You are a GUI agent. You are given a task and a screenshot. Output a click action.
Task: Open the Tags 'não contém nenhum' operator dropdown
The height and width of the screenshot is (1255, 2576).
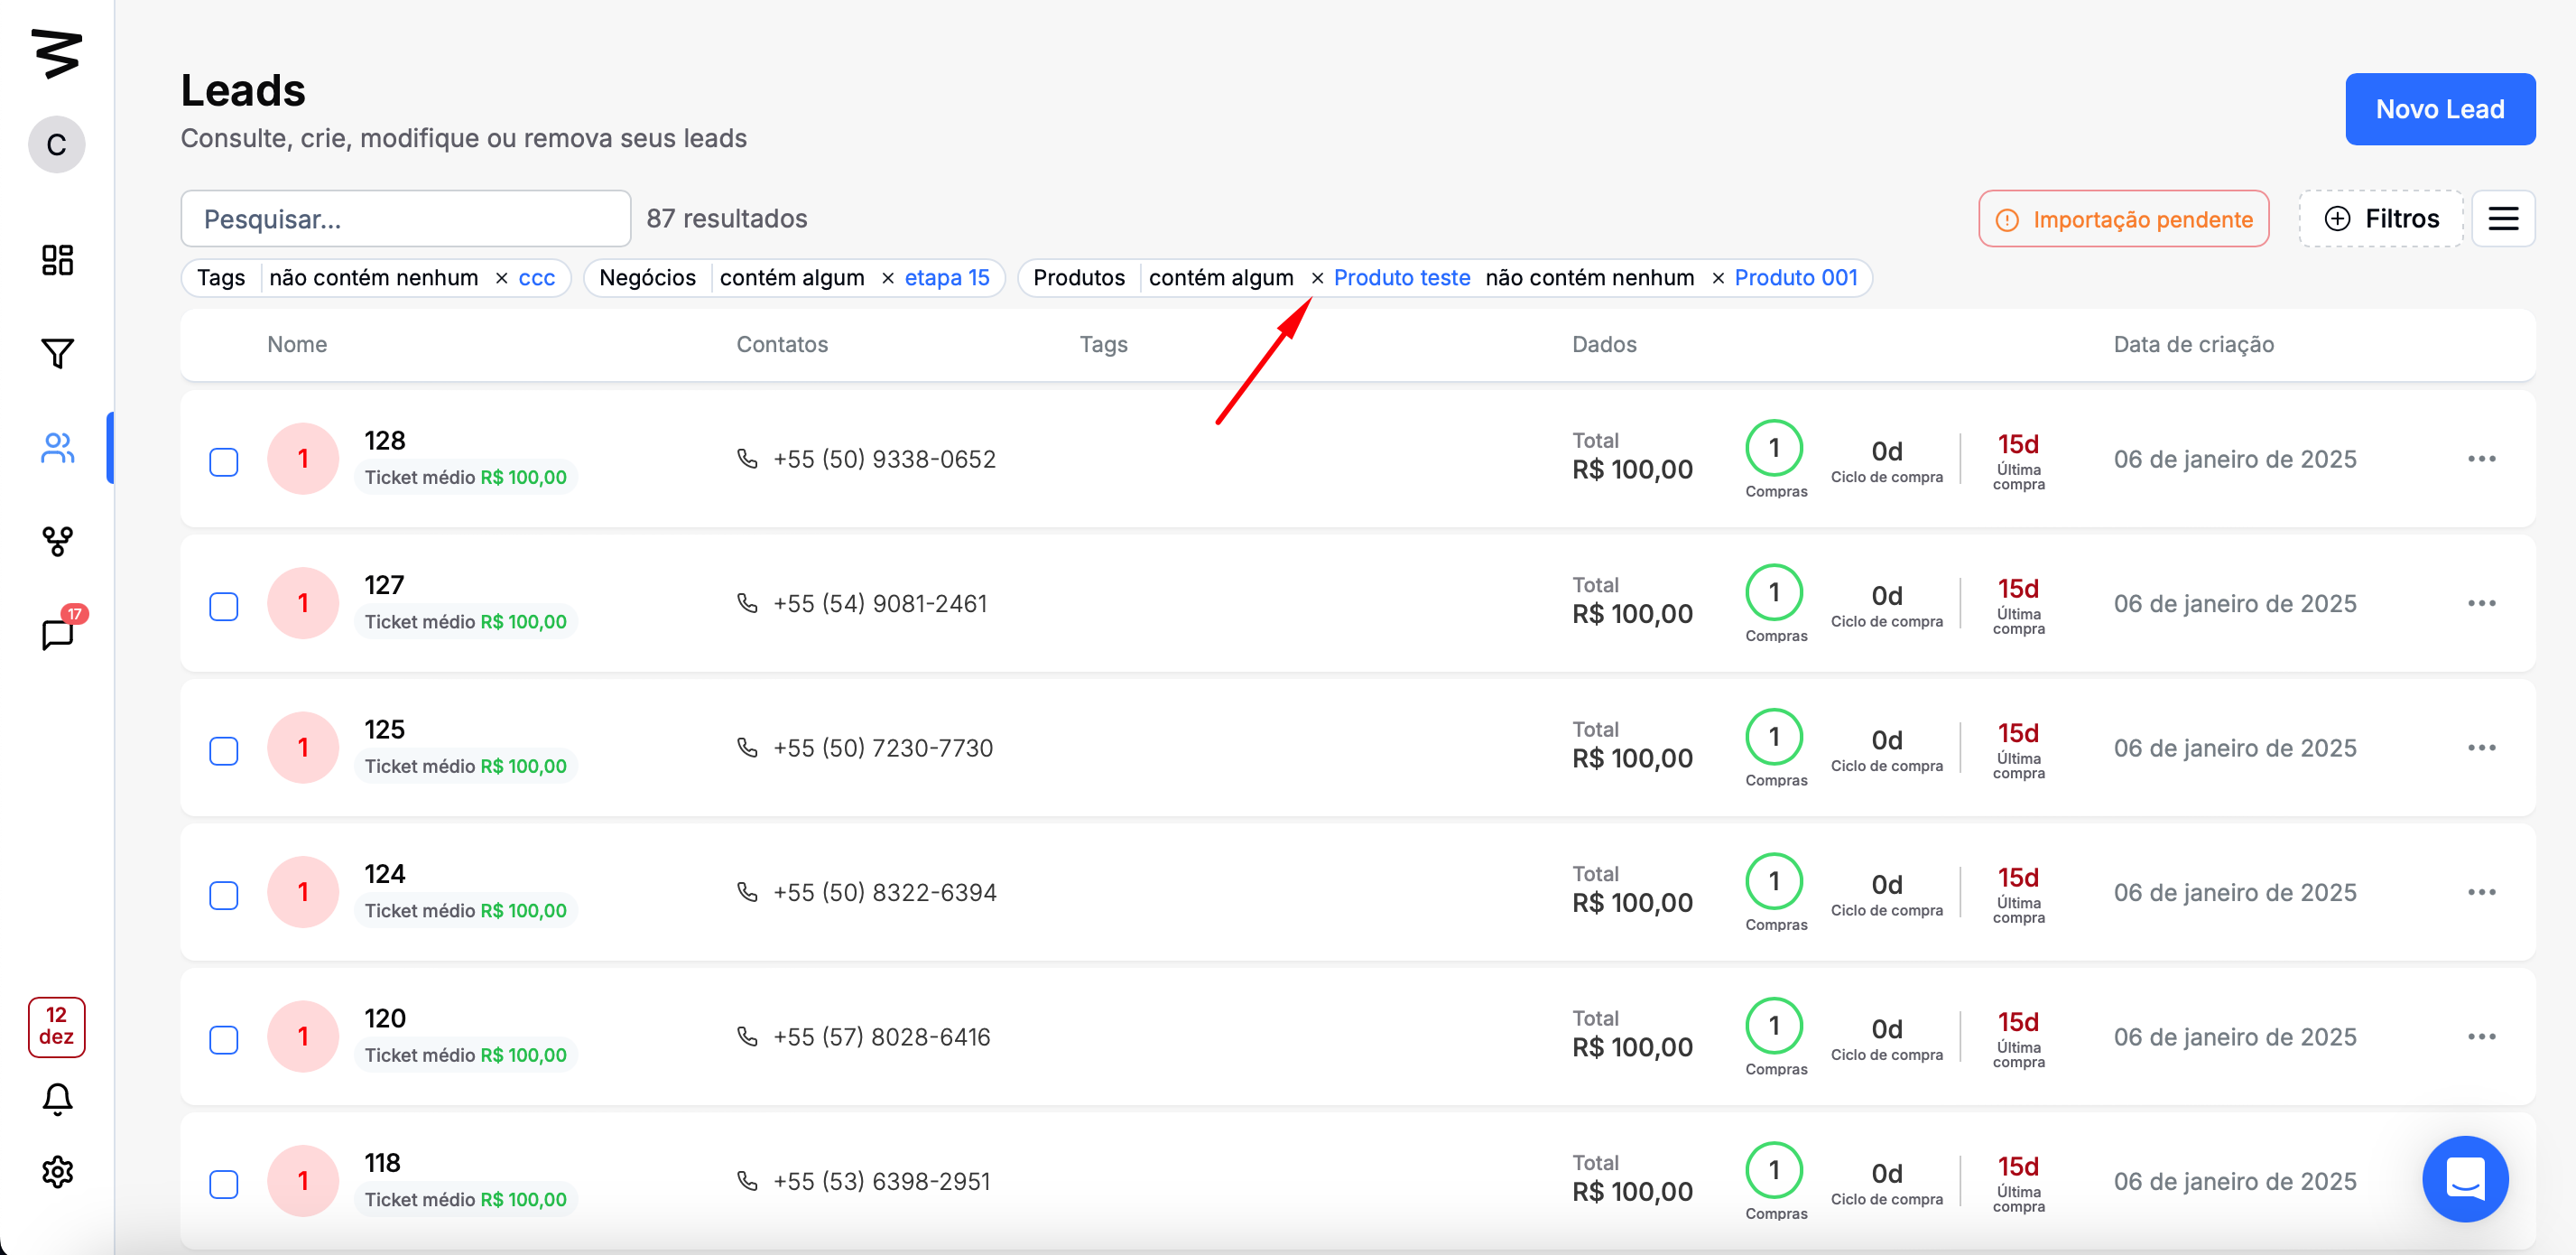(373, 278)
